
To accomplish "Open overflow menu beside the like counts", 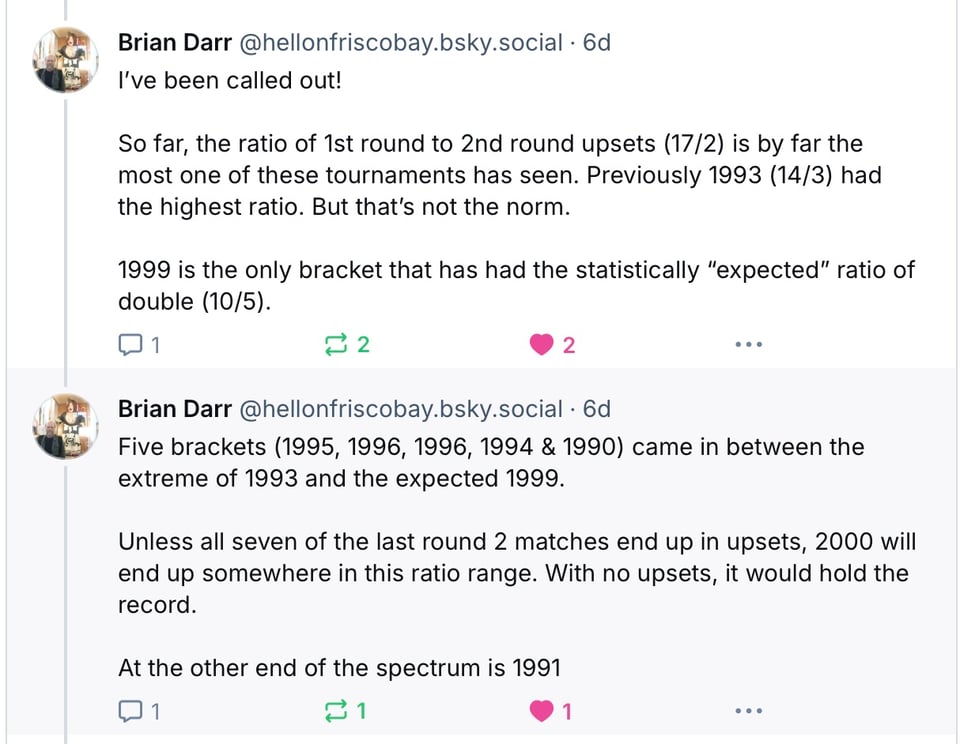I will [748, 344].
